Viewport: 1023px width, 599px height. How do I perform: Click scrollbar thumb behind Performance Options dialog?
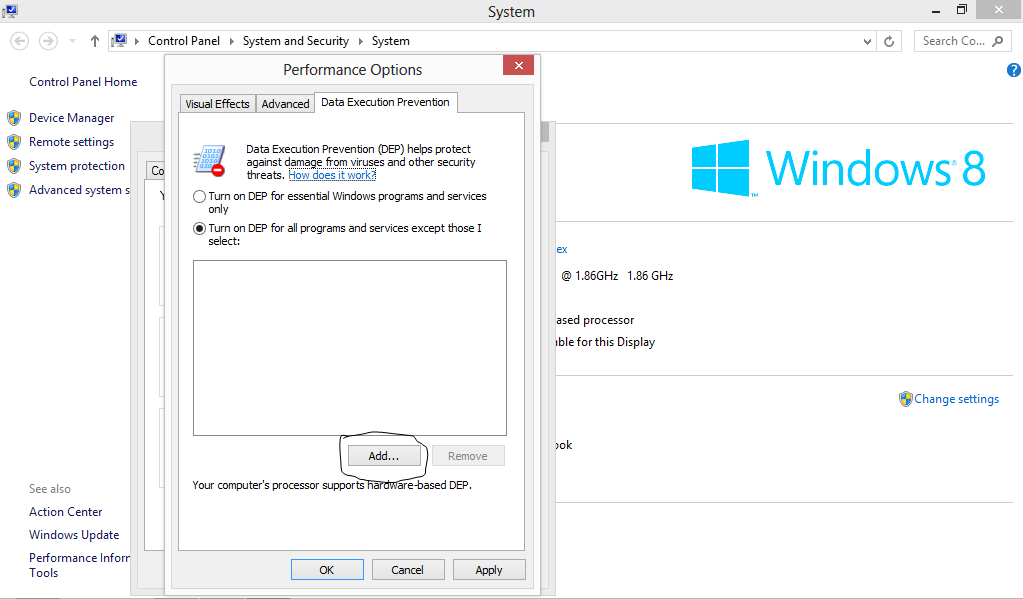tap(545, 132)
